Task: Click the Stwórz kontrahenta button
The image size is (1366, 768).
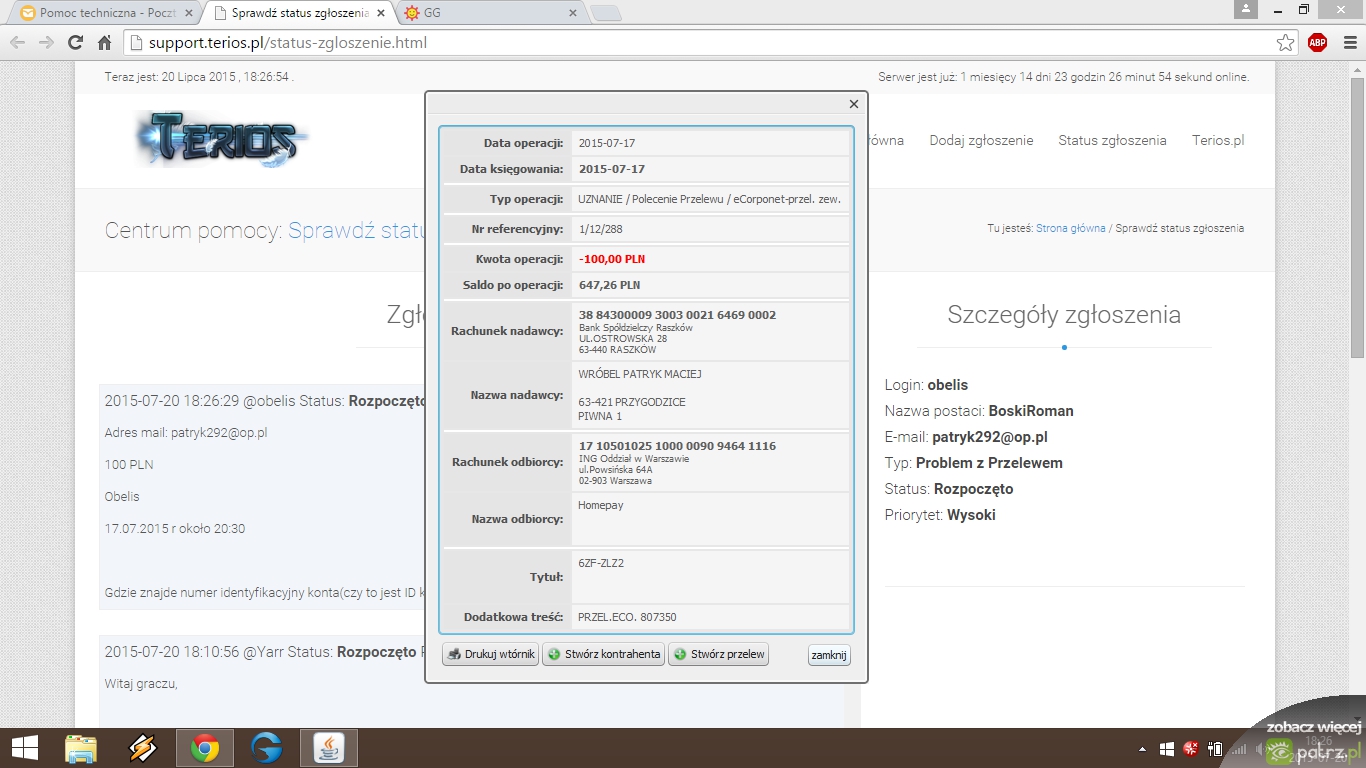Action: pos(603,655)
